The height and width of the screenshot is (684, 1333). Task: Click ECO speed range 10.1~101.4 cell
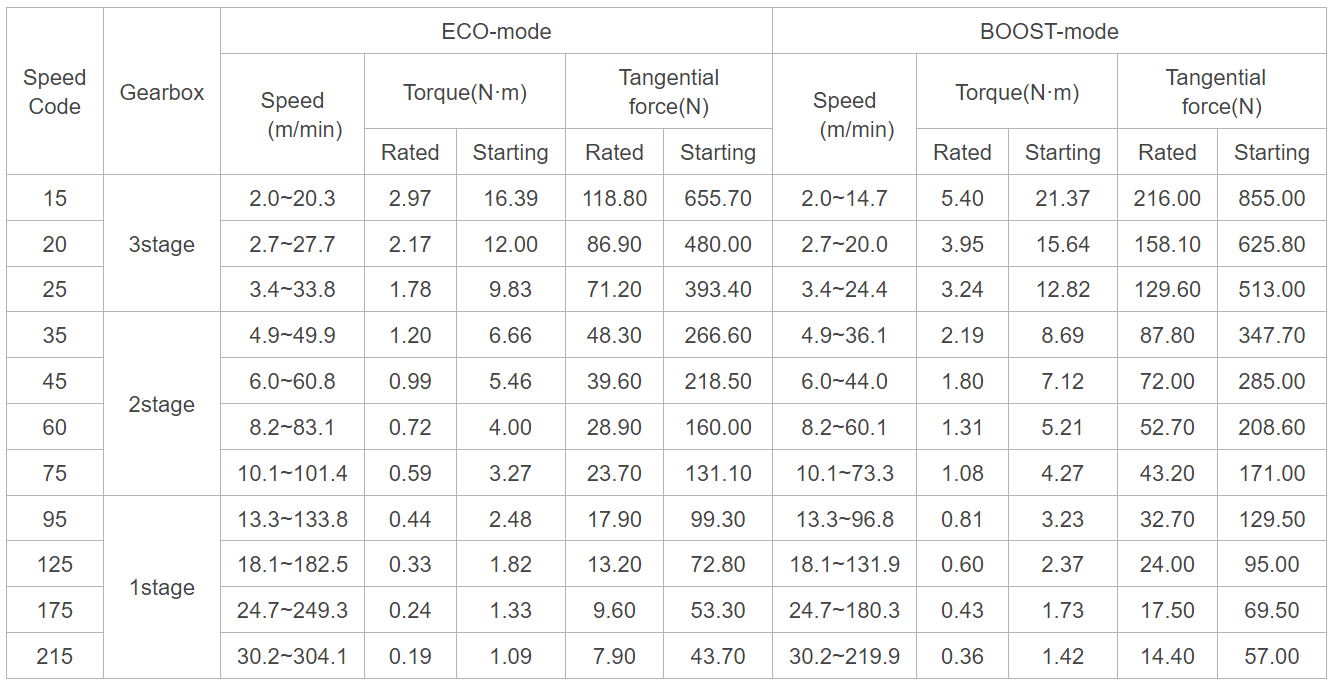pos(292,473)
